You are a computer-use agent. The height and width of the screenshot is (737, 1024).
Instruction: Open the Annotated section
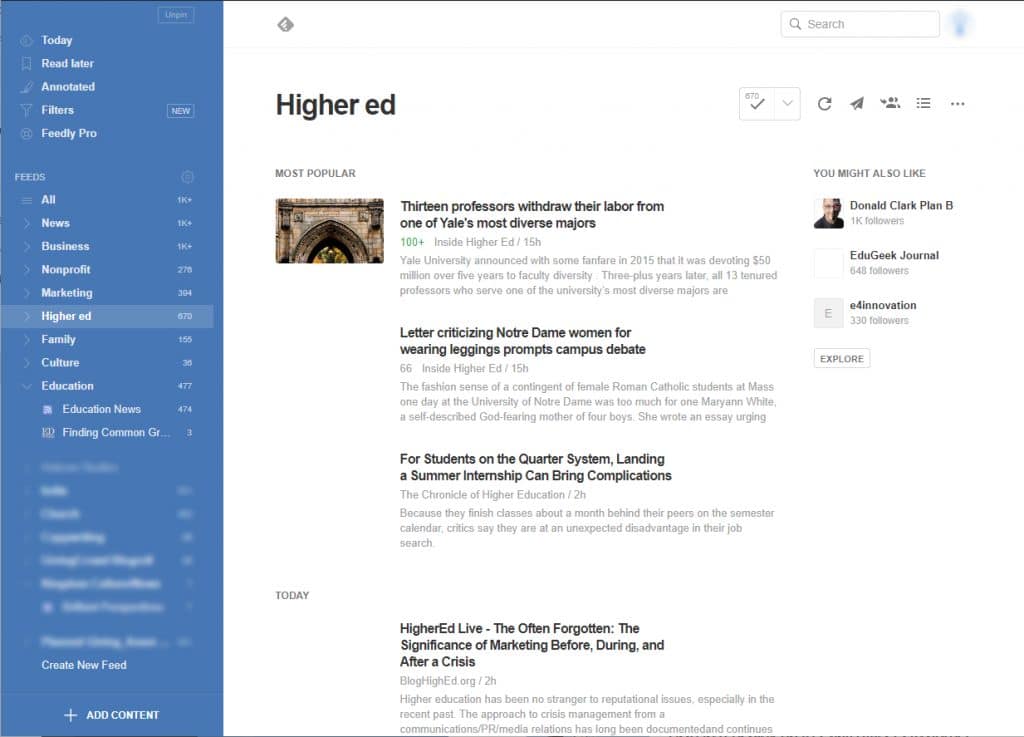coord(68,87)
